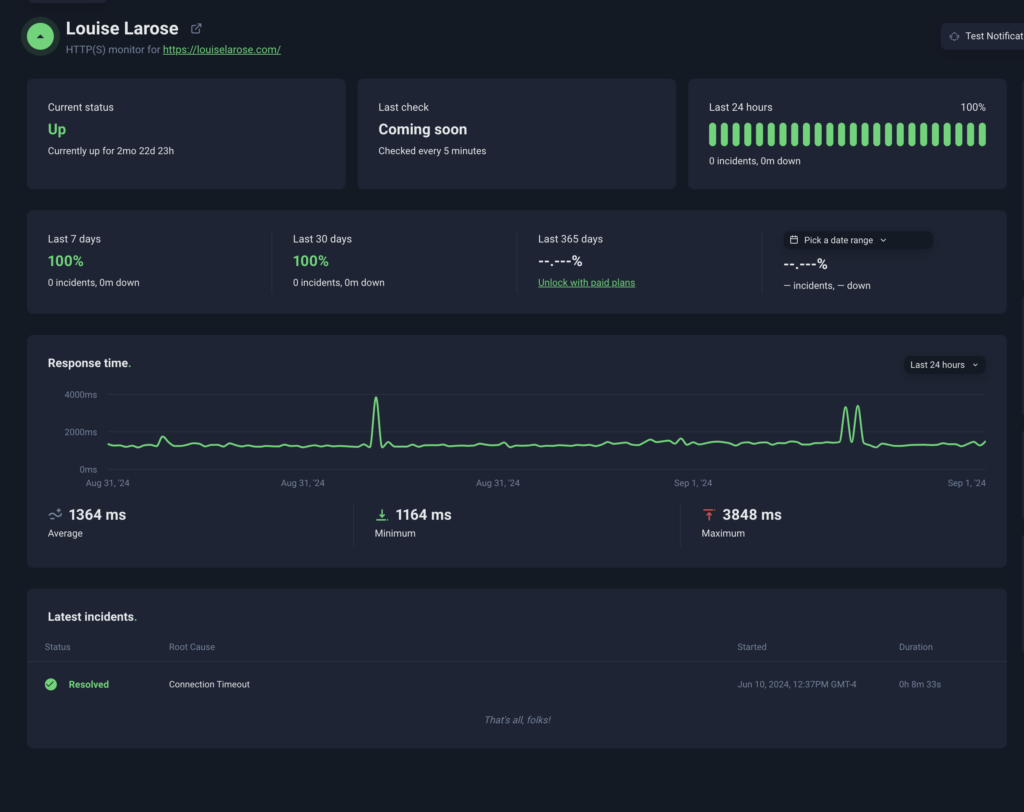Click the red maximum upload-arrow icon
The image size is (1024, 812).
pos(708,514)
